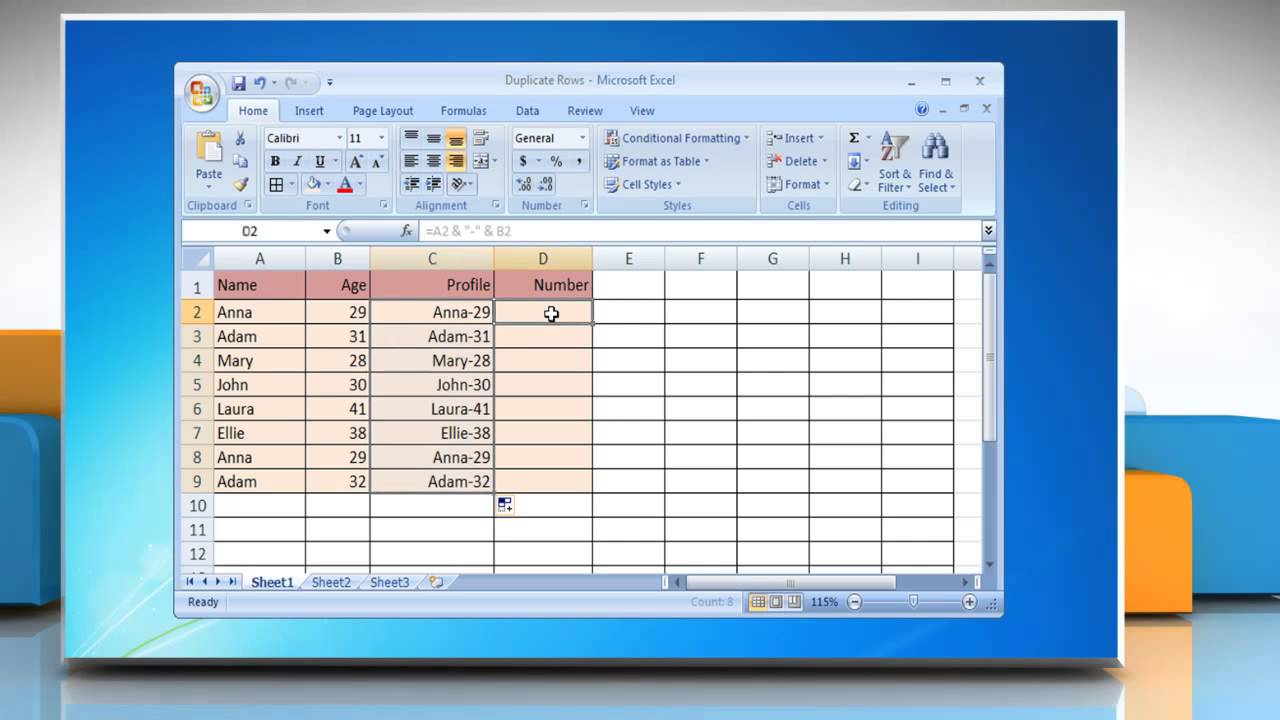Toggle right text alignment
The image size is (1280, 720).
tap(456, 161)
